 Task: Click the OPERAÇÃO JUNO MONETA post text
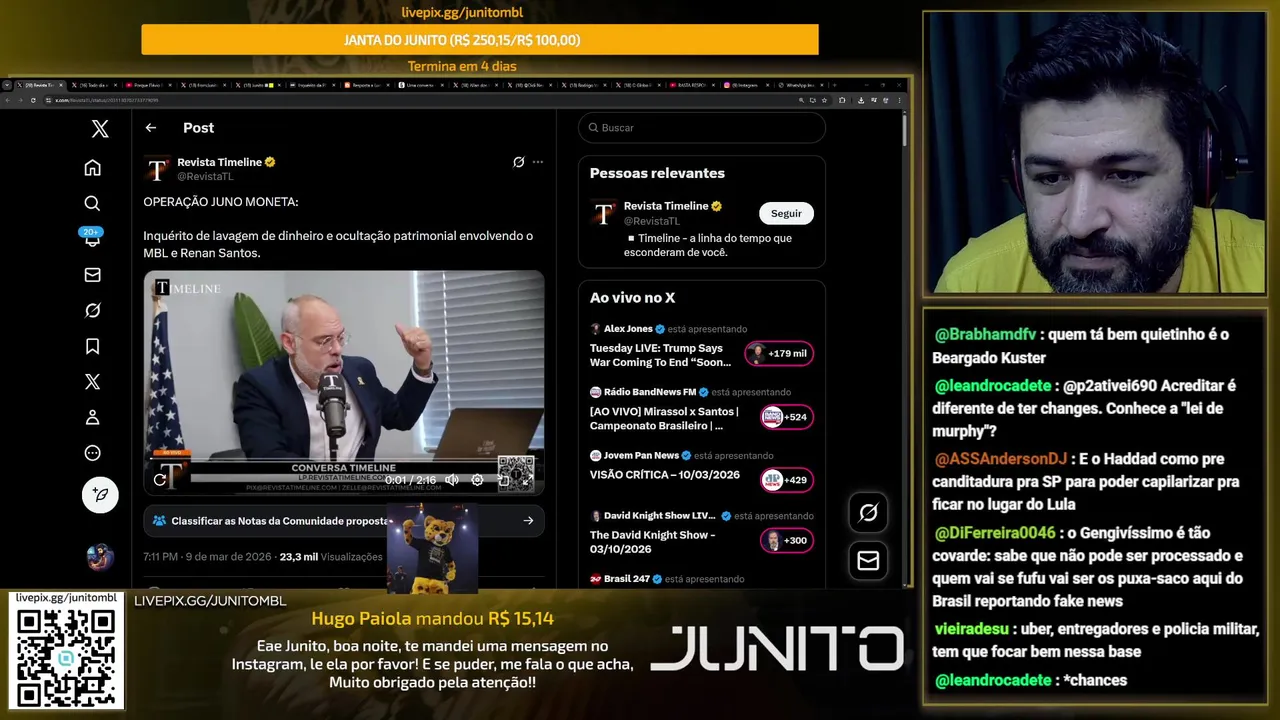[221, 202]
